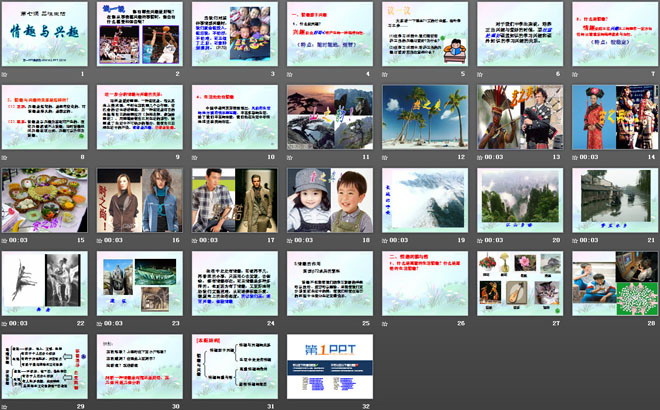Select slide 23 thumbnail with architecture photos

tap(140, 284)
